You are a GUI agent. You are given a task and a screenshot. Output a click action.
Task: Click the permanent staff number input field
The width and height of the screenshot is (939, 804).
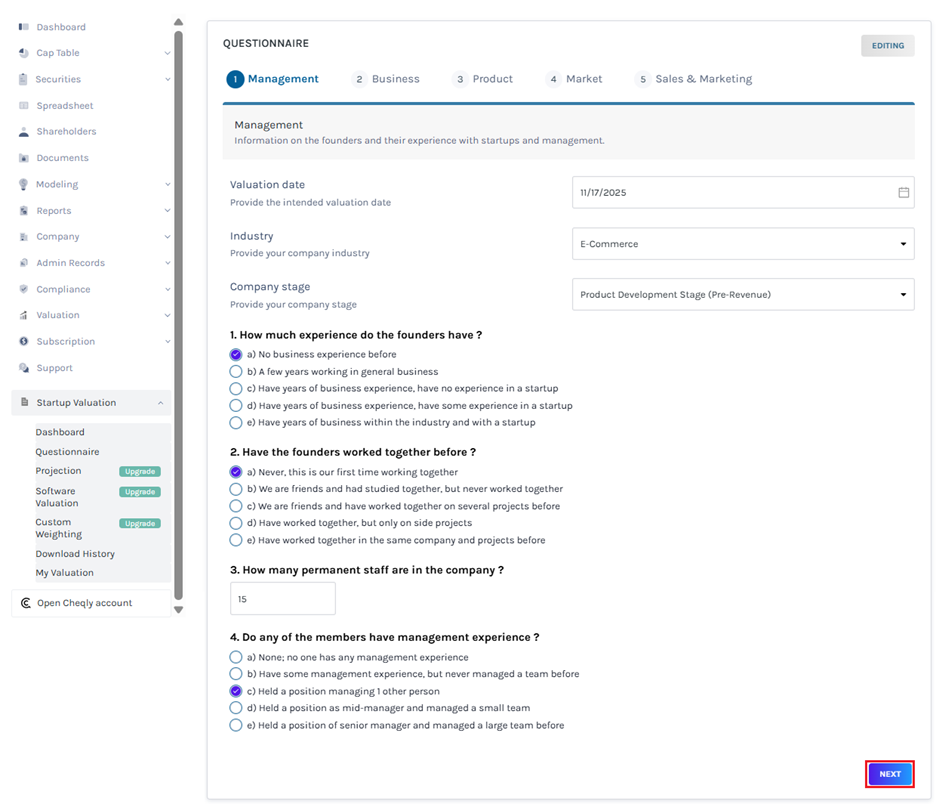pos(282,598)
